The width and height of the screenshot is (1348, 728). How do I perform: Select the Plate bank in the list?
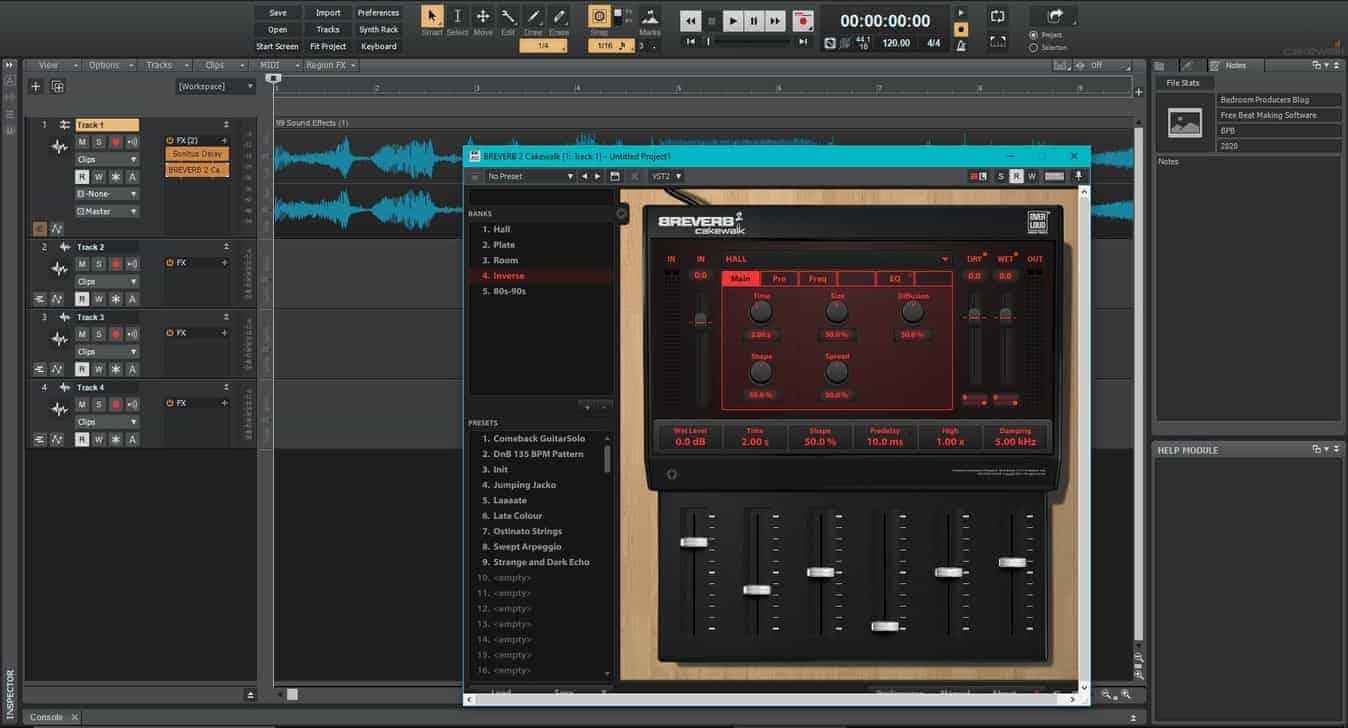(504, 245)
